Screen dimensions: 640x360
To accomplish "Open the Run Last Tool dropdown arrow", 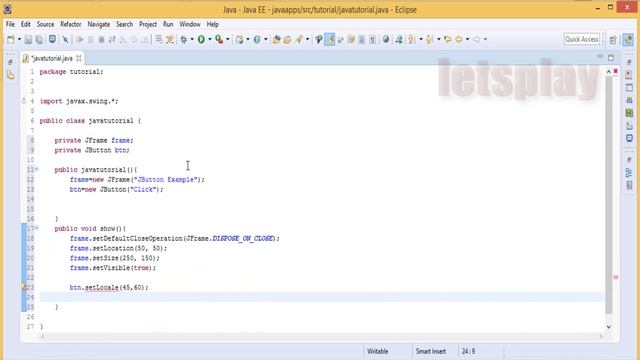I will (x=228, y=39).
